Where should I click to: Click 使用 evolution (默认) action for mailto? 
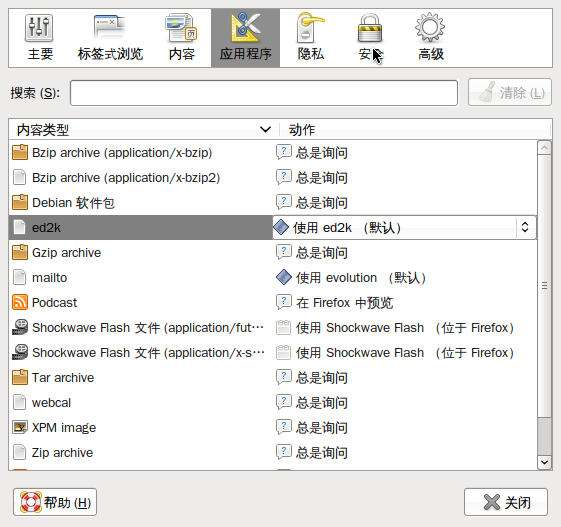coord(361,278)
